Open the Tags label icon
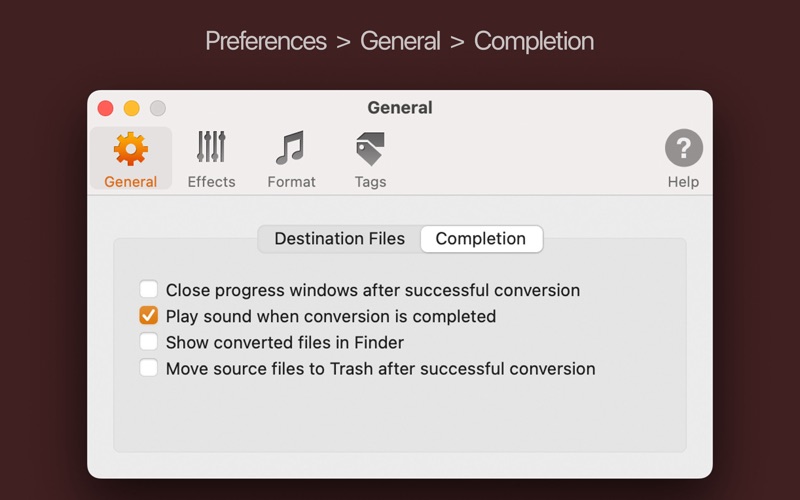The image size is (800, 500). (370, 148)
